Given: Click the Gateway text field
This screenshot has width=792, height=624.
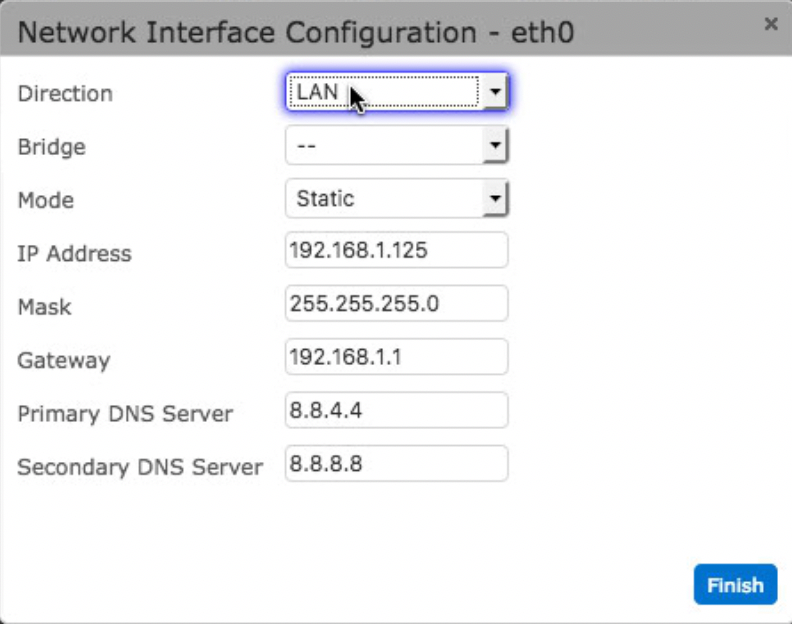Looking at the screenshot, I should click(397, 357).
